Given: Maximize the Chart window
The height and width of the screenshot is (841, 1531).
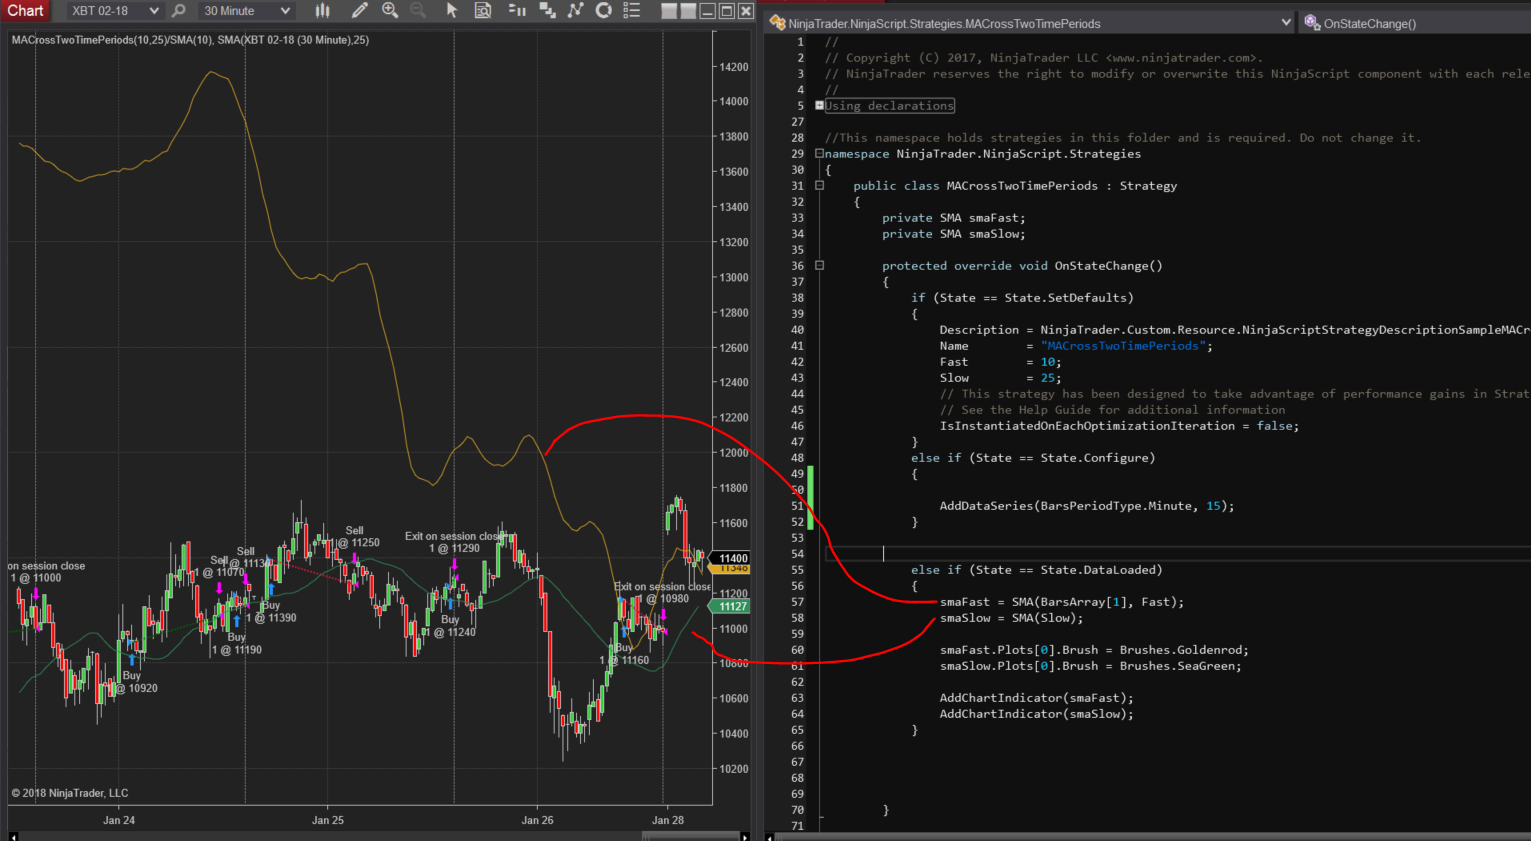Looking at the screenshot, I should [727, 11].
